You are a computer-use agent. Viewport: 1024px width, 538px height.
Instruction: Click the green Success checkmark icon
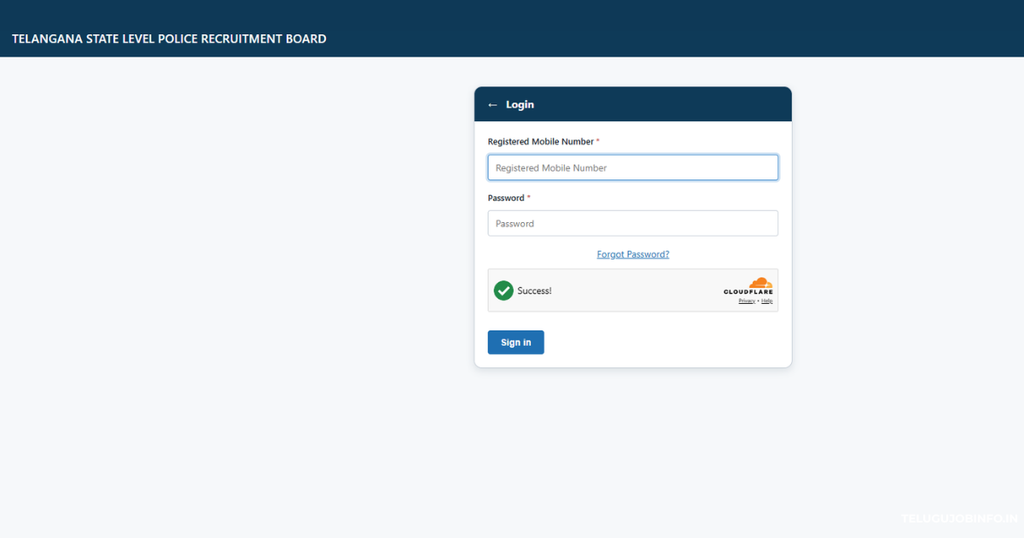pos(504,291)
